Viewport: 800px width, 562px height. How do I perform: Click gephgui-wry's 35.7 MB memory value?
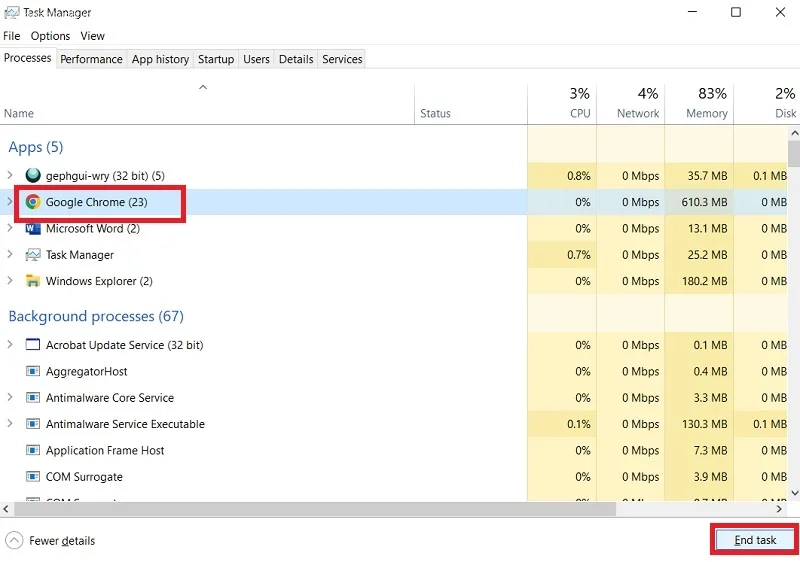pyautogui.click(x=708, y=175)
